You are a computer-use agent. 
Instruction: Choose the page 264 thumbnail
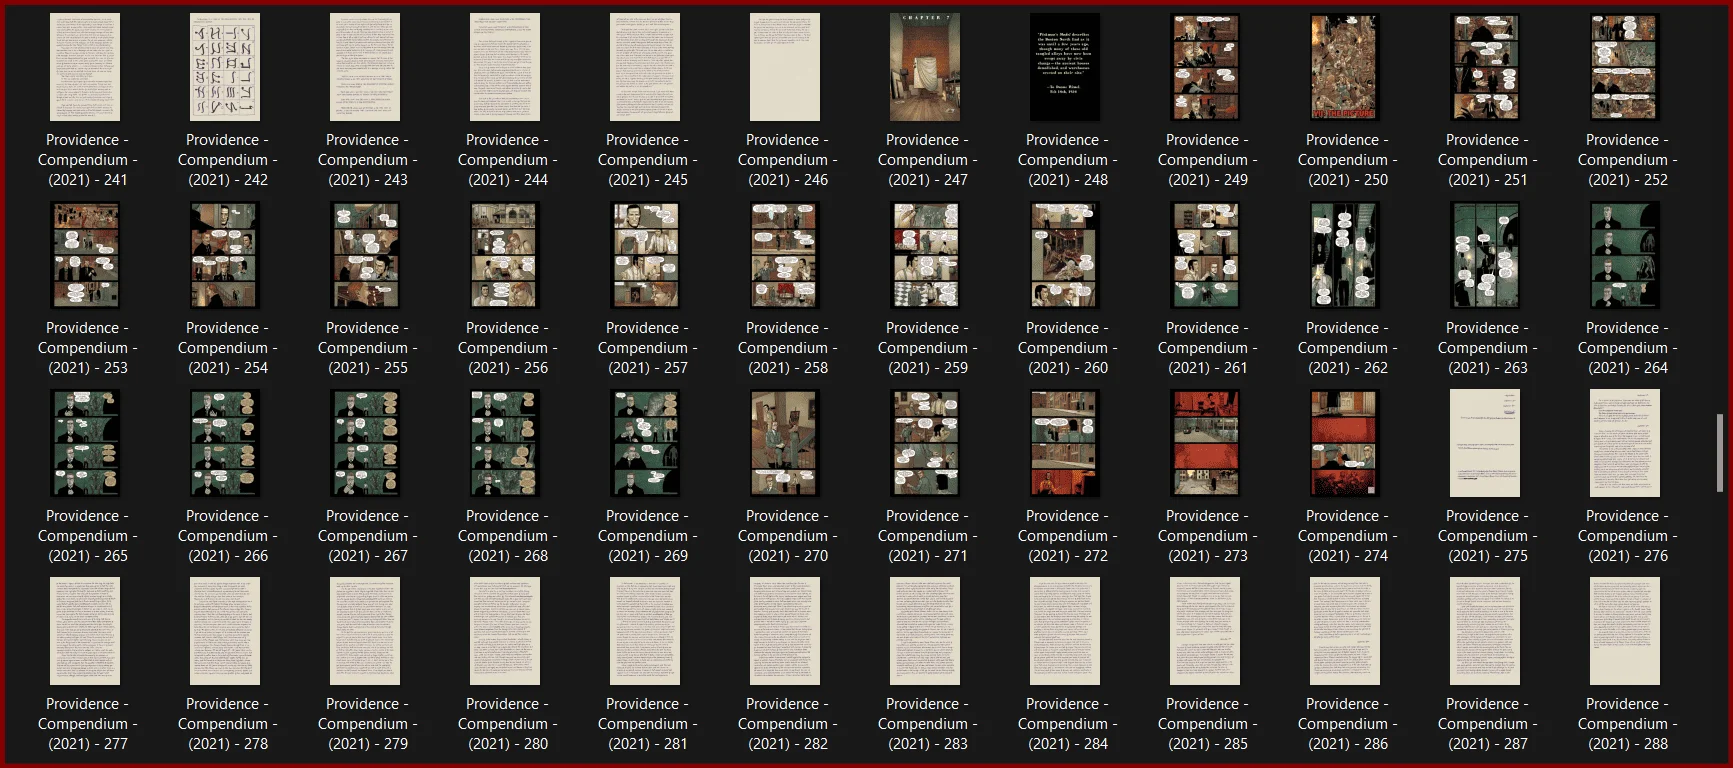(1625, 255)
